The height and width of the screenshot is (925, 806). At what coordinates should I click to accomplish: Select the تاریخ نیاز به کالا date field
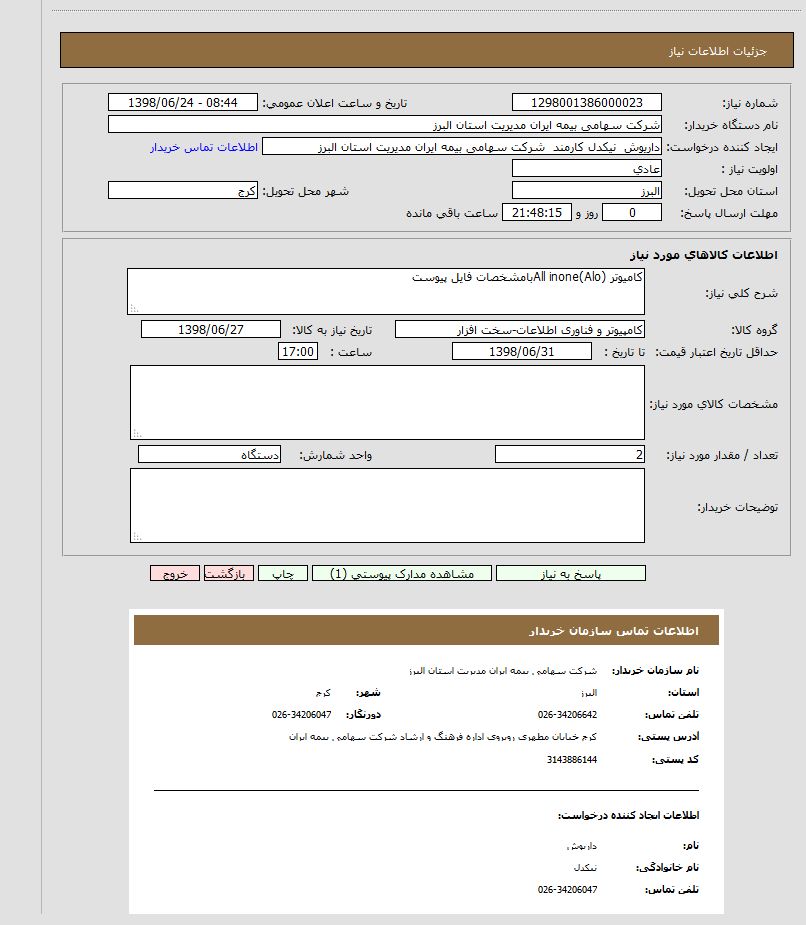pos(211,329)
